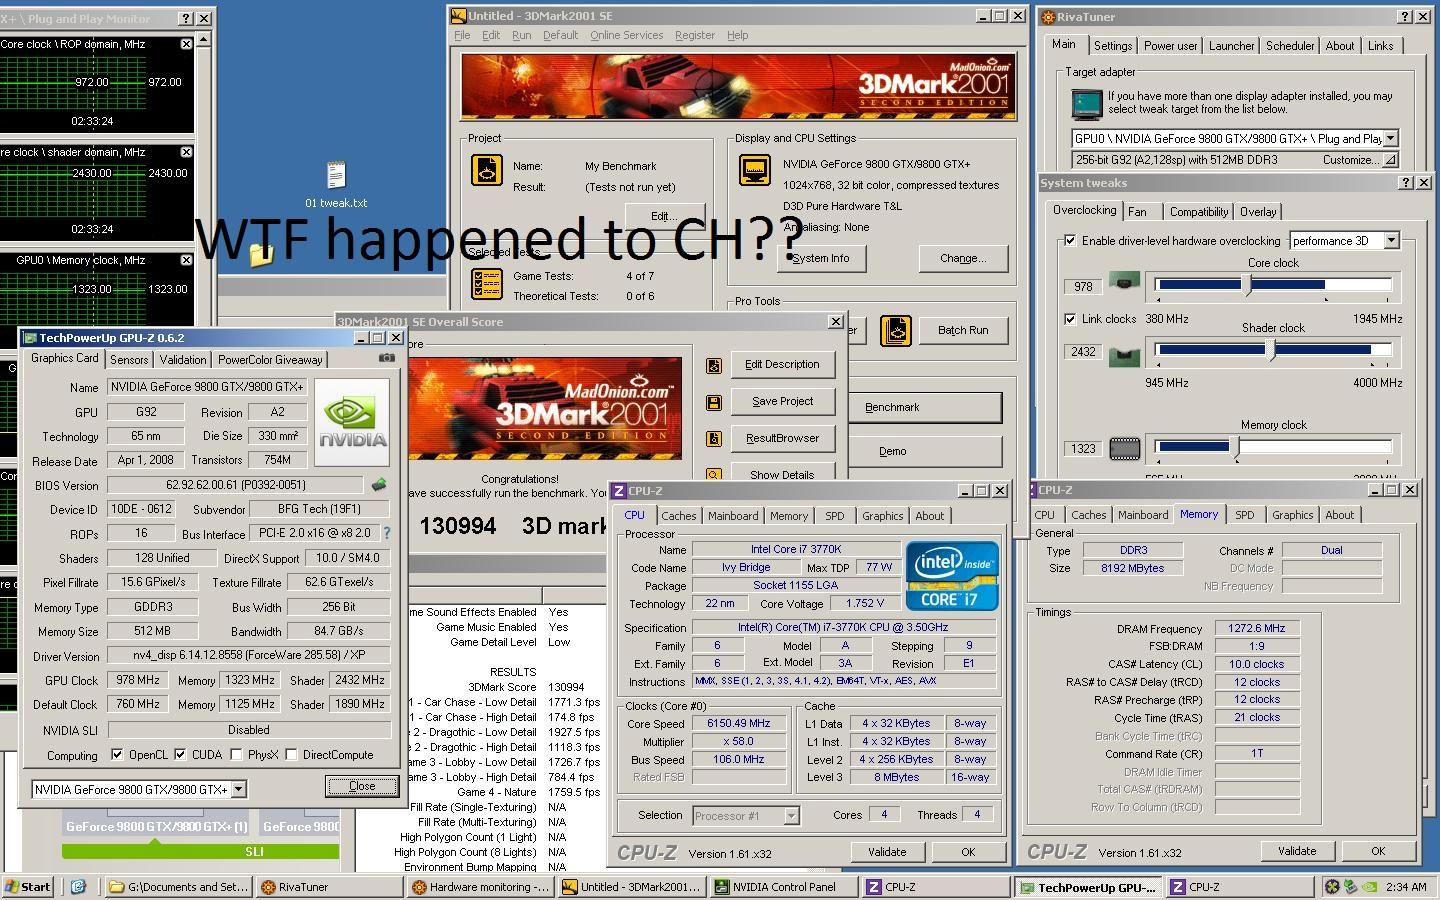
Task: Click the System Info button in 3DMark
Action: [x=821, y=258]
